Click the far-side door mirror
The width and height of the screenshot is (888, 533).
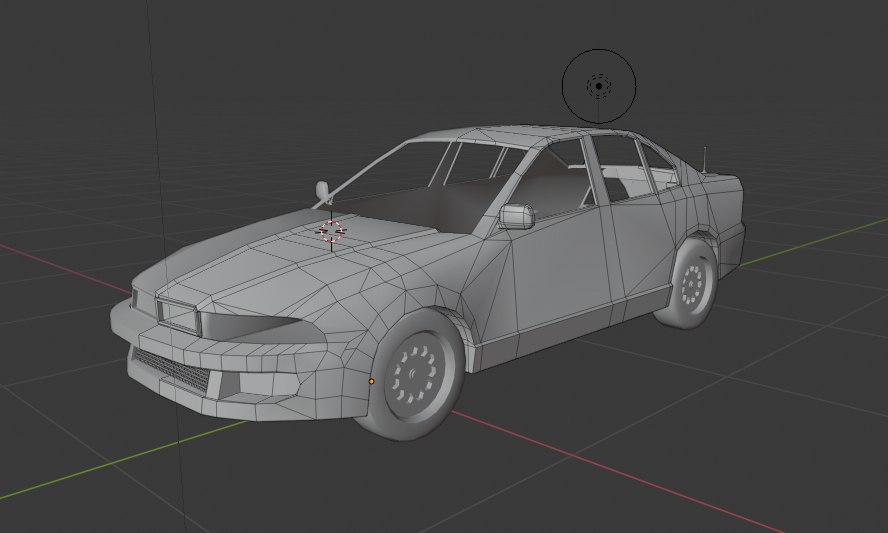coord(323,191)
